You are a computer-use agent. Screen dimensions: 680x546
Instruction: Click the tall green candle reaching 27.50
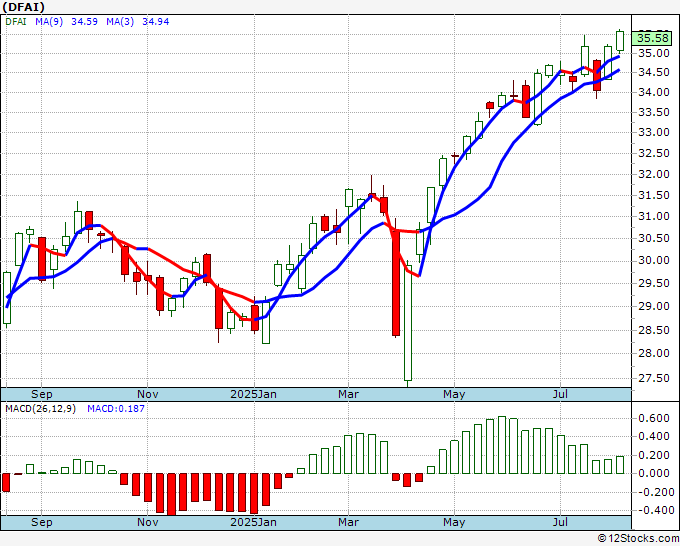click(x=408, y=324)
